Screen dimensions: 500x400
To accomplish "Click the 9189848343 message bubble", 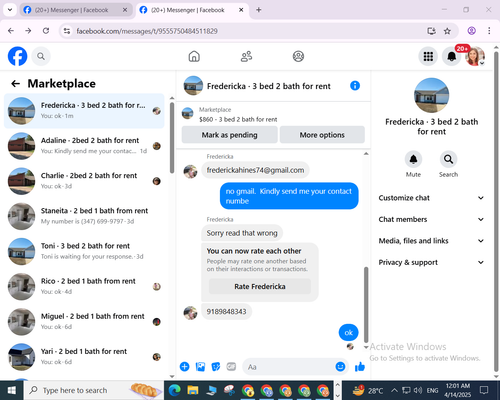I will [x=226, y=312].
